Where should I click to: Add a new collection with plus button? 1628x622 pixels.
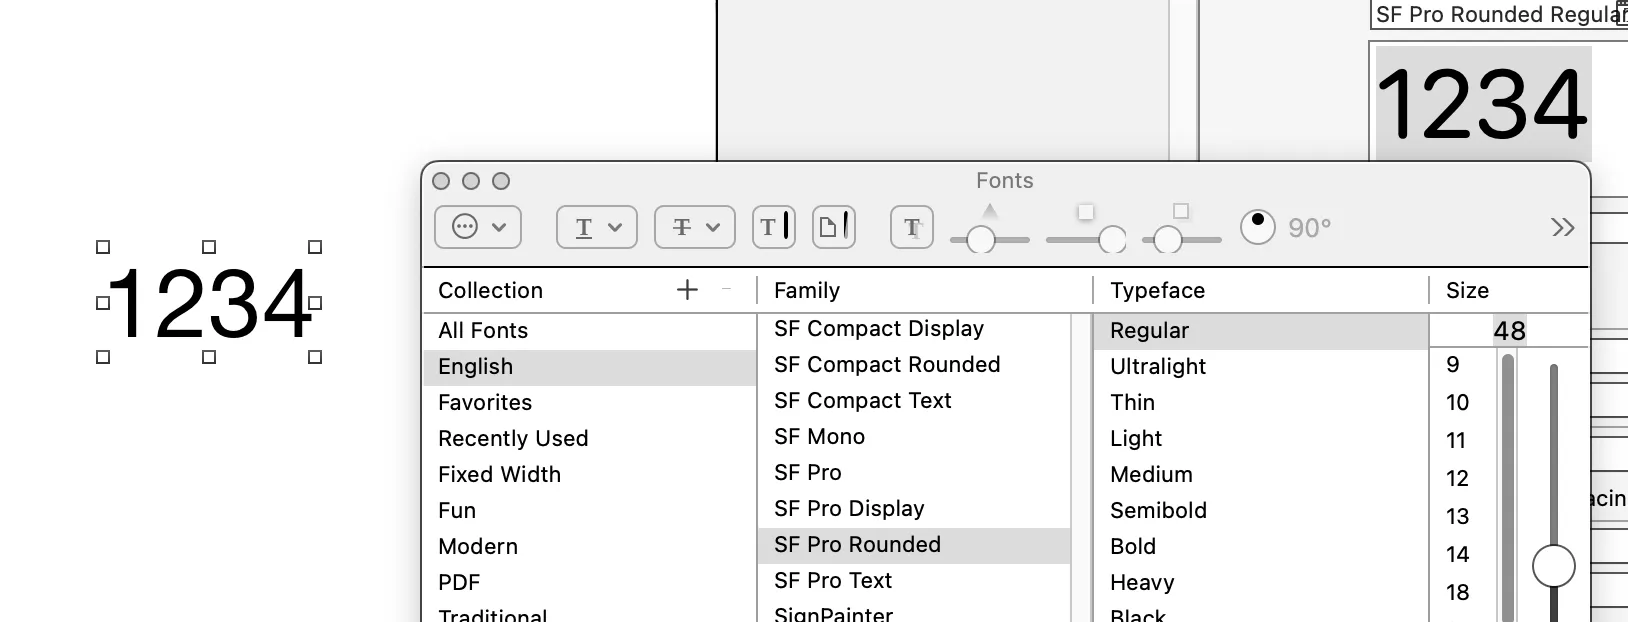(x=687, y=290)
